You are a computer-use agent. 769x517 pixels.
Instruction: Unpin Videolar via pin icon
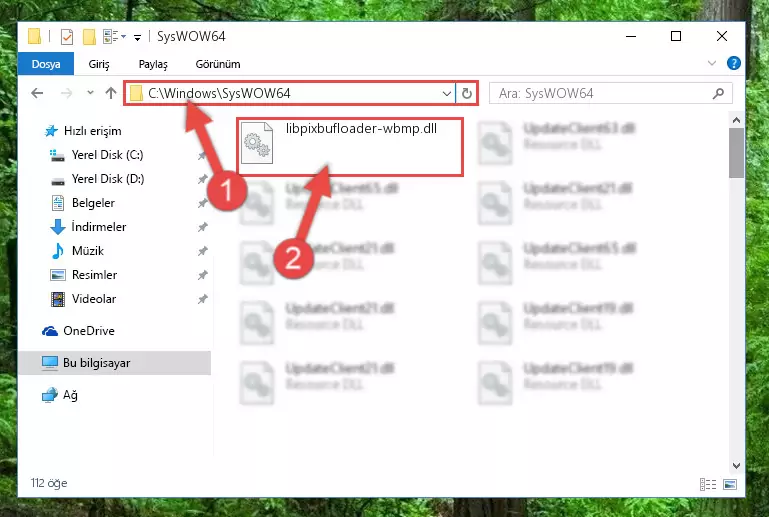click(x=202, y=300)
